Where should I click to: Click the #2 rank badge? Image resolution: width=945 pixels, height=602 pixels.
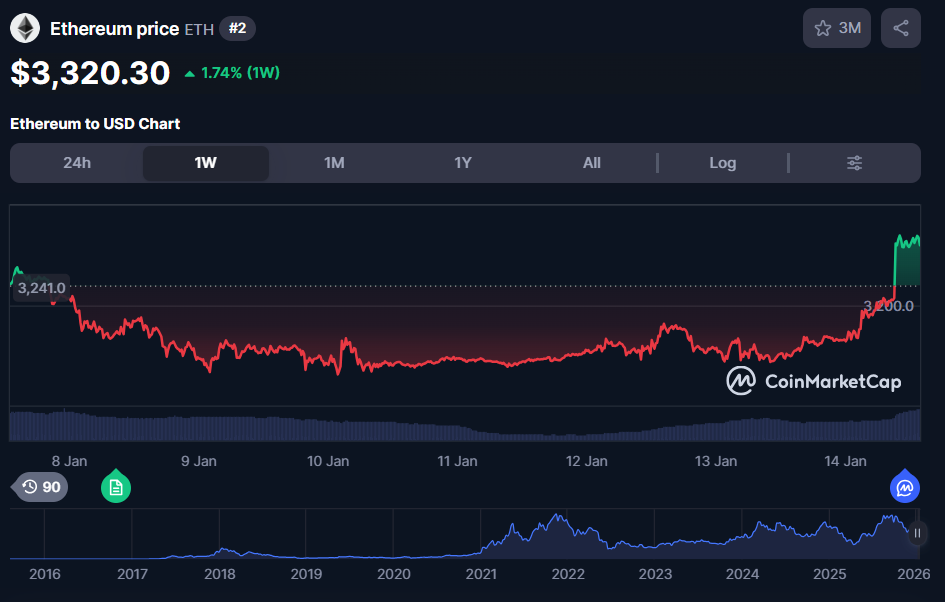(237, 28)
